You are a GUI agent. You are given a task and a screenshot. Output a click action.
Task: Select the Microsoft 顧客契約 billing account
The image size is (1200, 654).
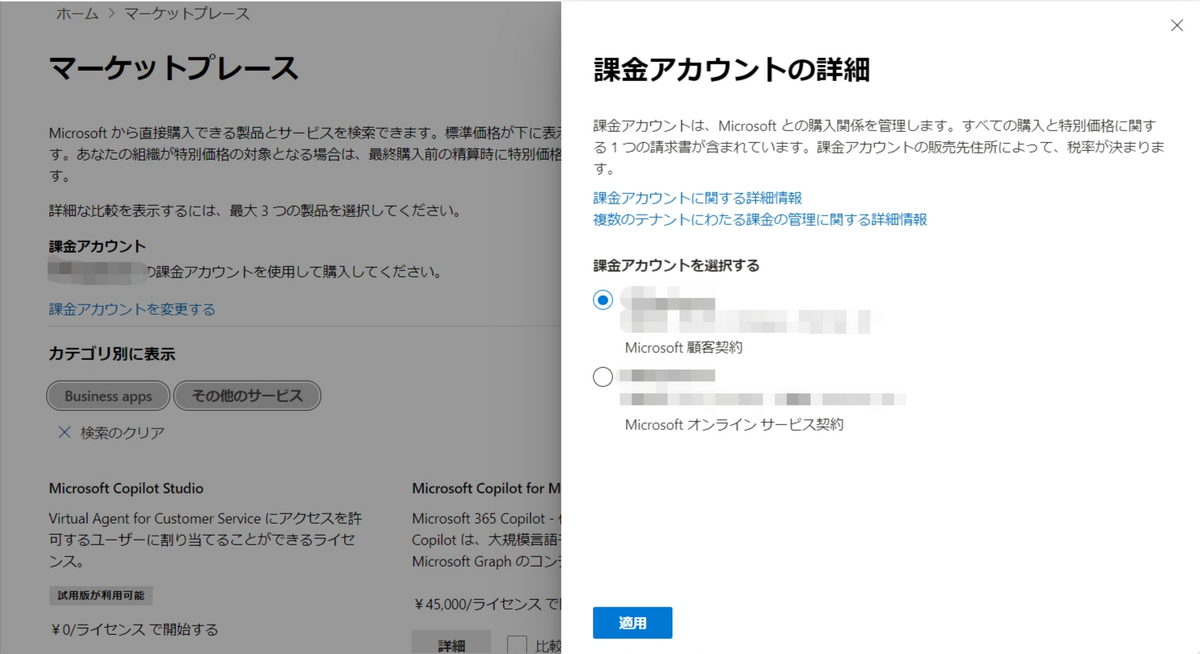602,298
